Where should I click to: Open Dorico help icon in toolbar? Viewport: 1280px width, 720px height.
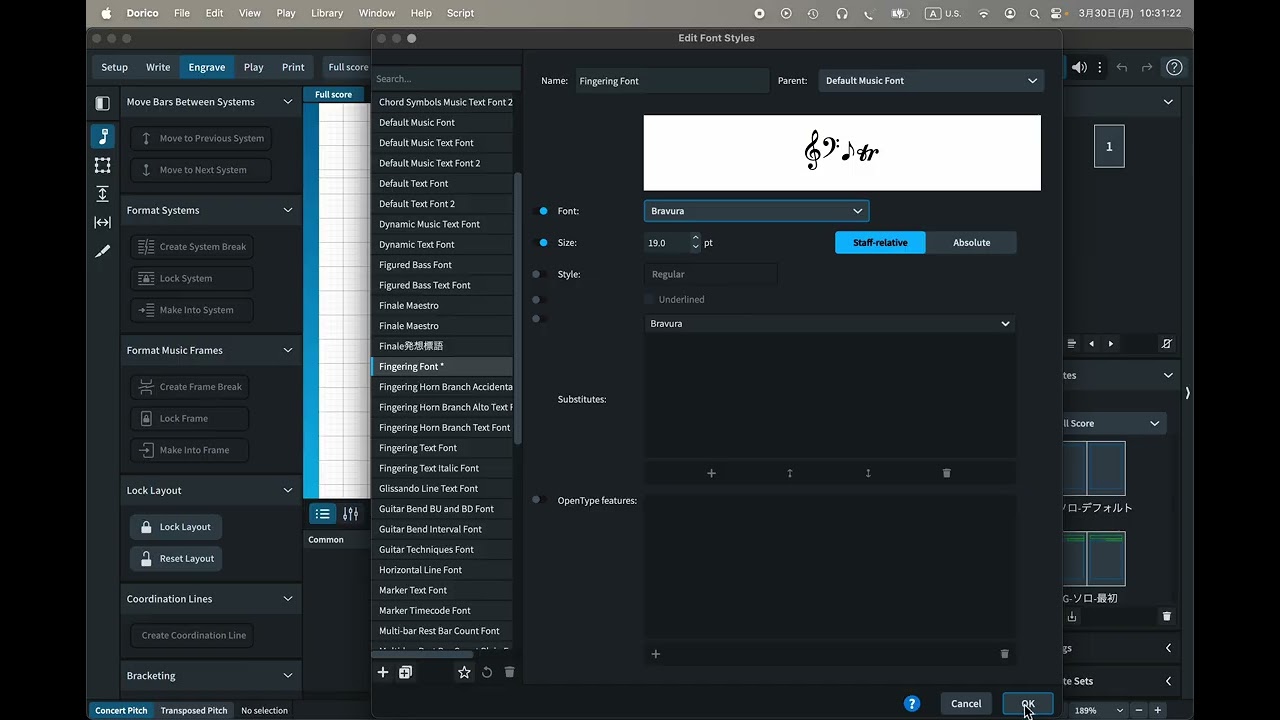coord(1174,67)
